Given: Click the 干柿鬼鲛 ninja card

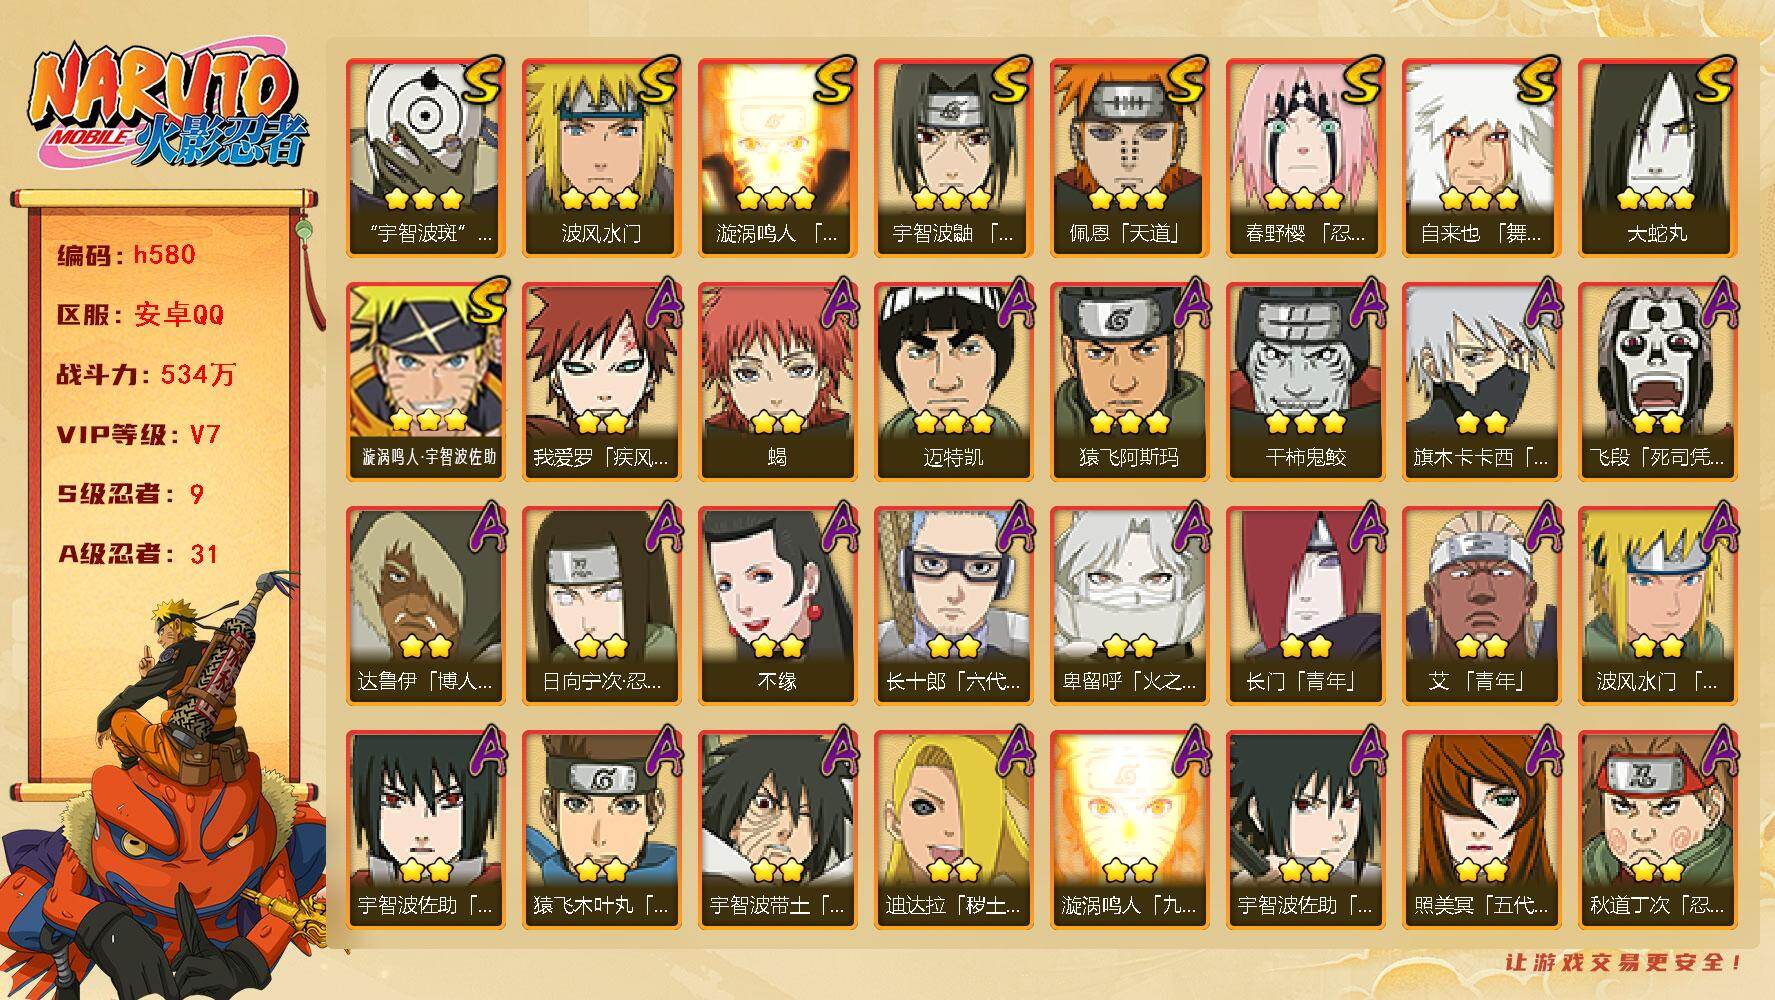Looking at the screenshot, I should (x=1306, y=382).
